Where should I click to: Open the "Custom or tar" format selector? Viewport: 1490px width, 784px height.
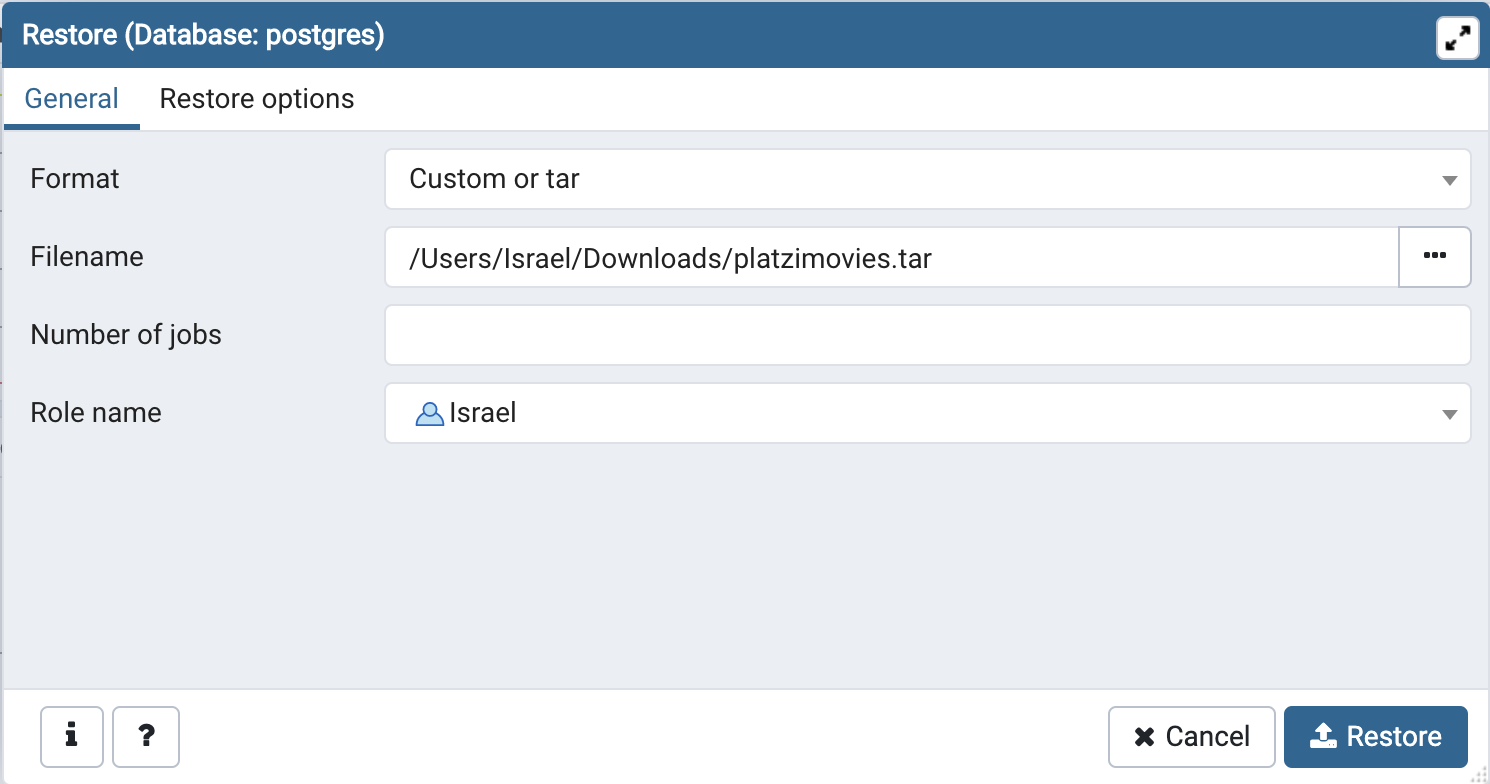point(927,179)
